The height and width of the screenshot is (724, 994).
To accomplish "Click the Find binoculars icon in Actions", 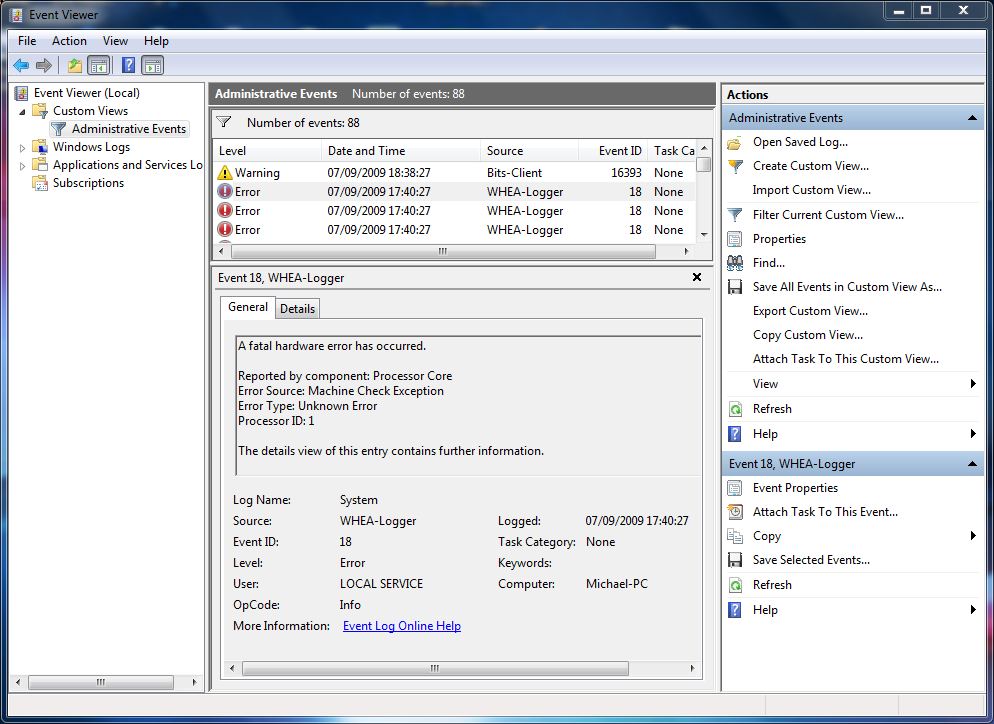I will pos(735,263).
